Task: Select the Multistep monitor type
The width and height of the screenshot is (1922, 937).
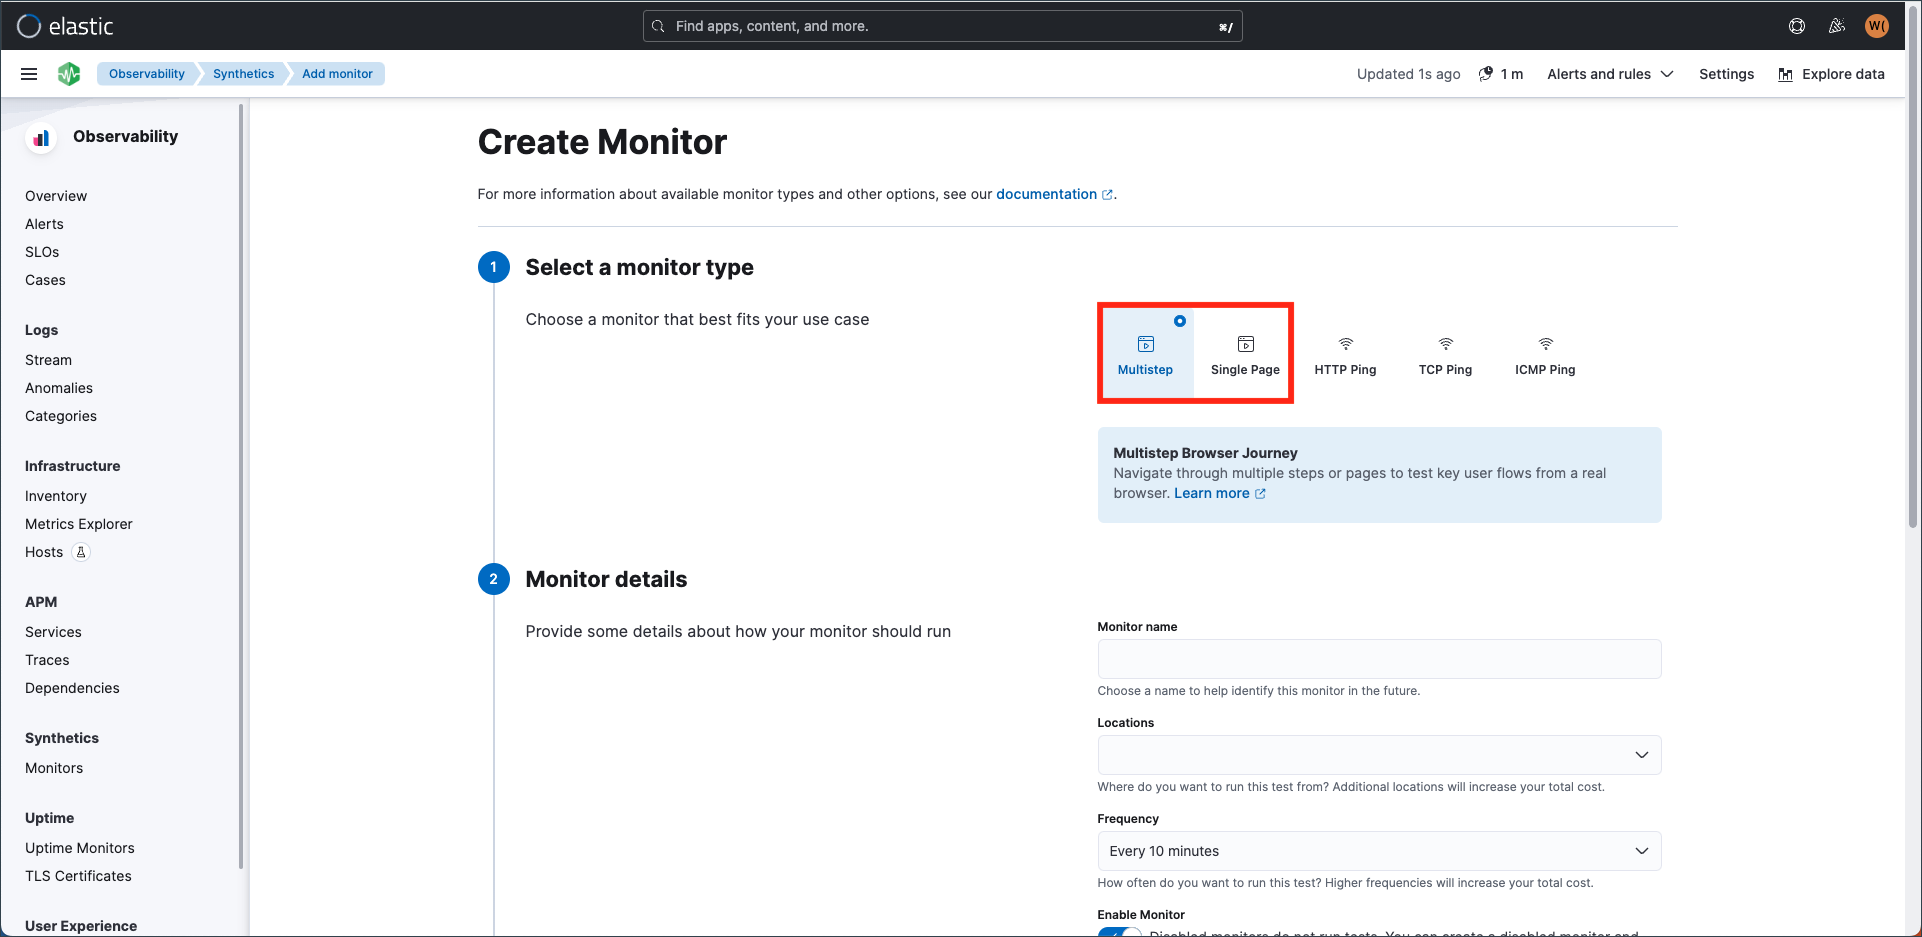Action: tap(1145, 354)
